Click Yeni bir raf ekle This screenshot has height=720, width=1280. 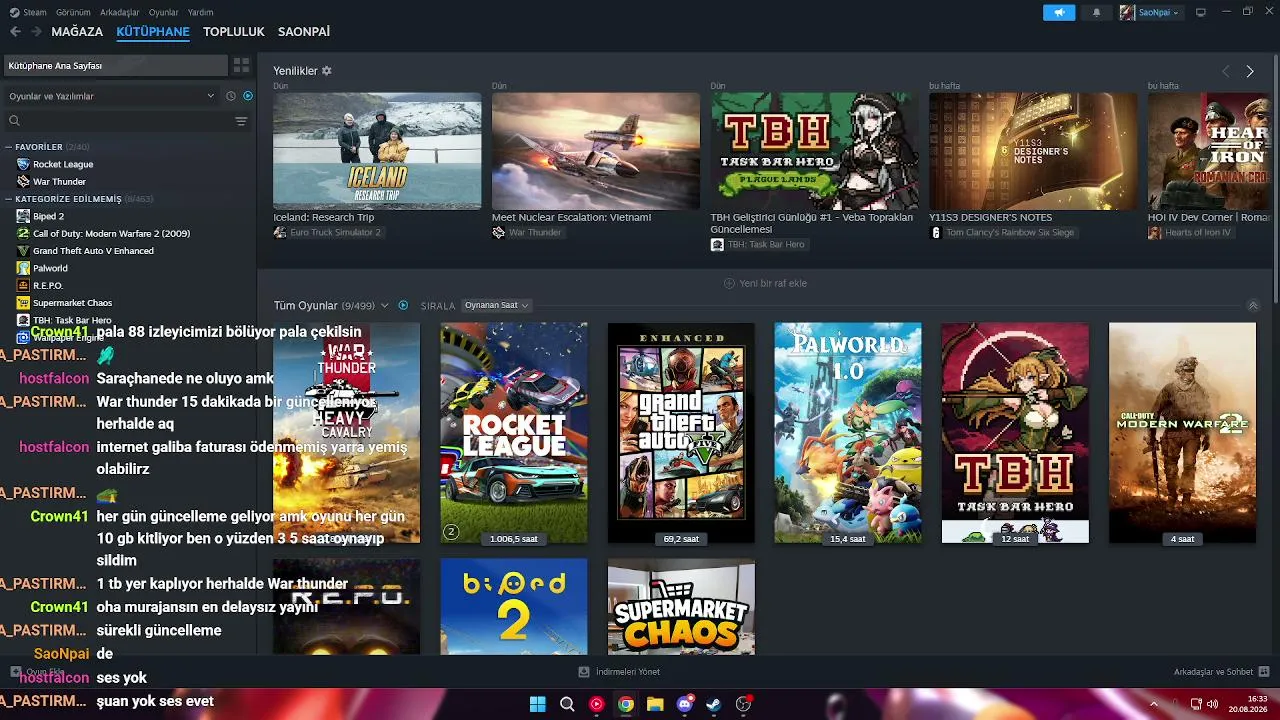pyautogui.click(x=765, y=283)
